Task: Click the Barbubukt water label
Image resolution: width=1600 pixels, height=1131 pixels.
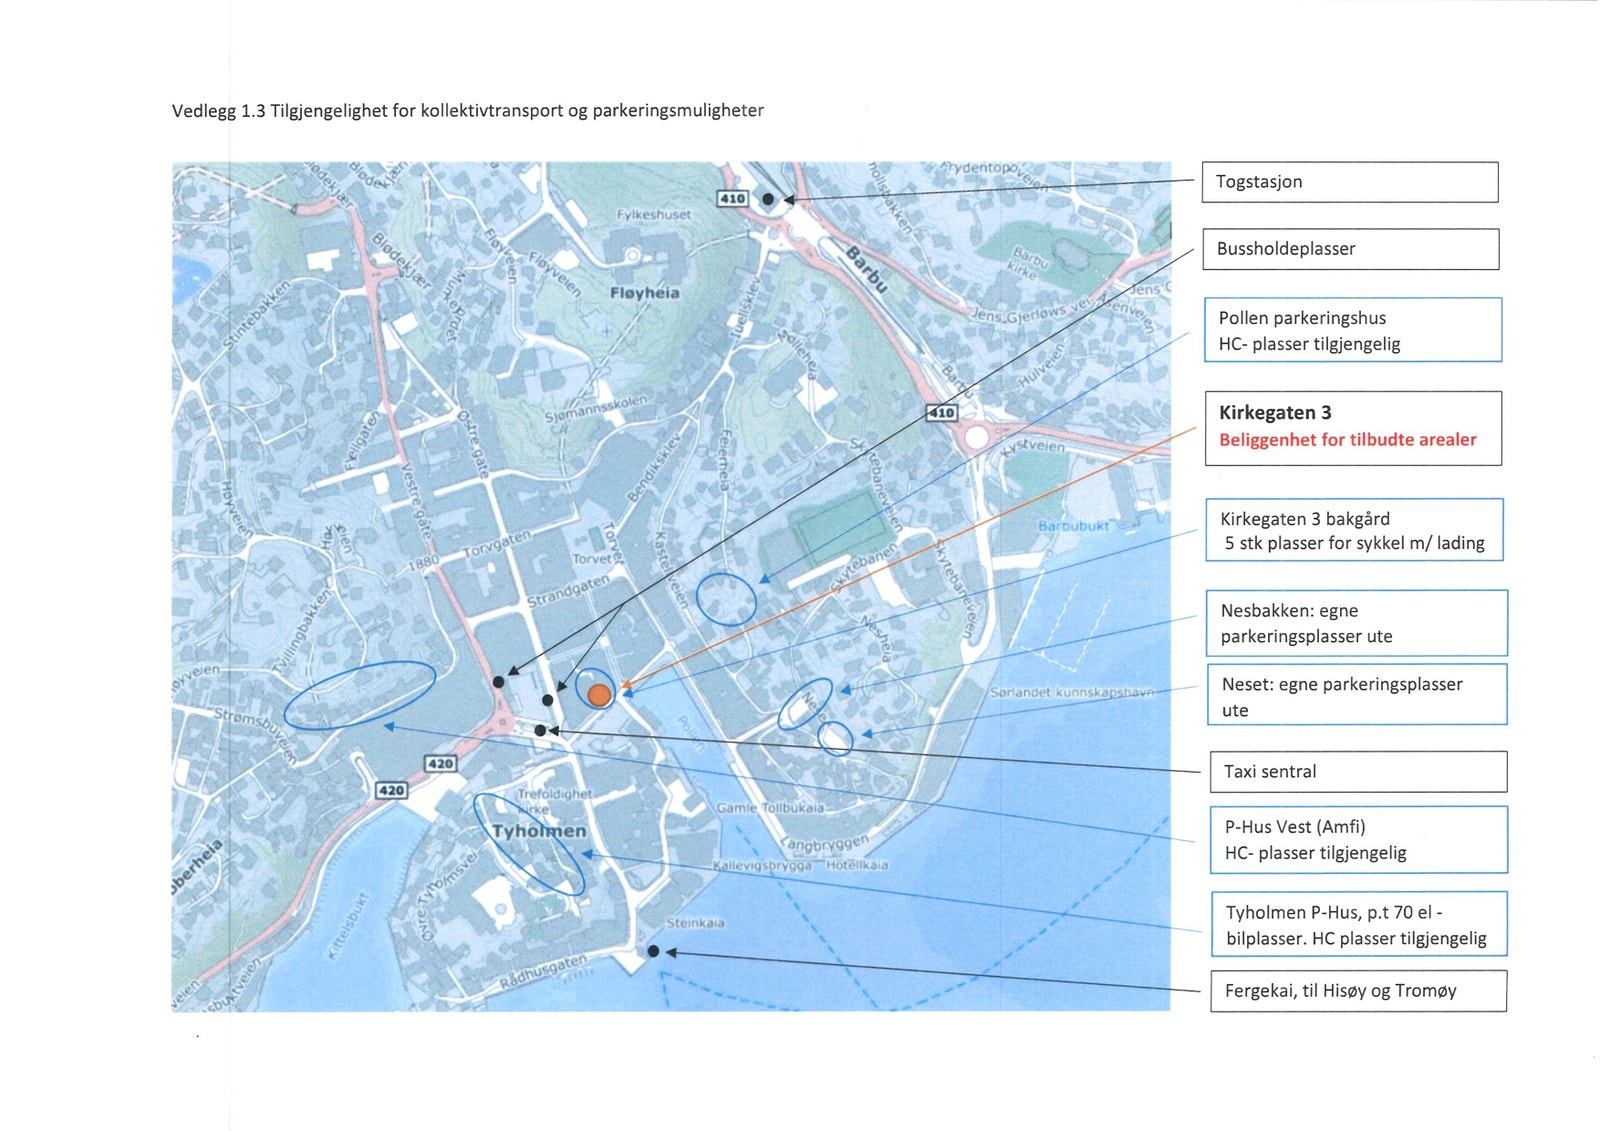Action: 1073,526
